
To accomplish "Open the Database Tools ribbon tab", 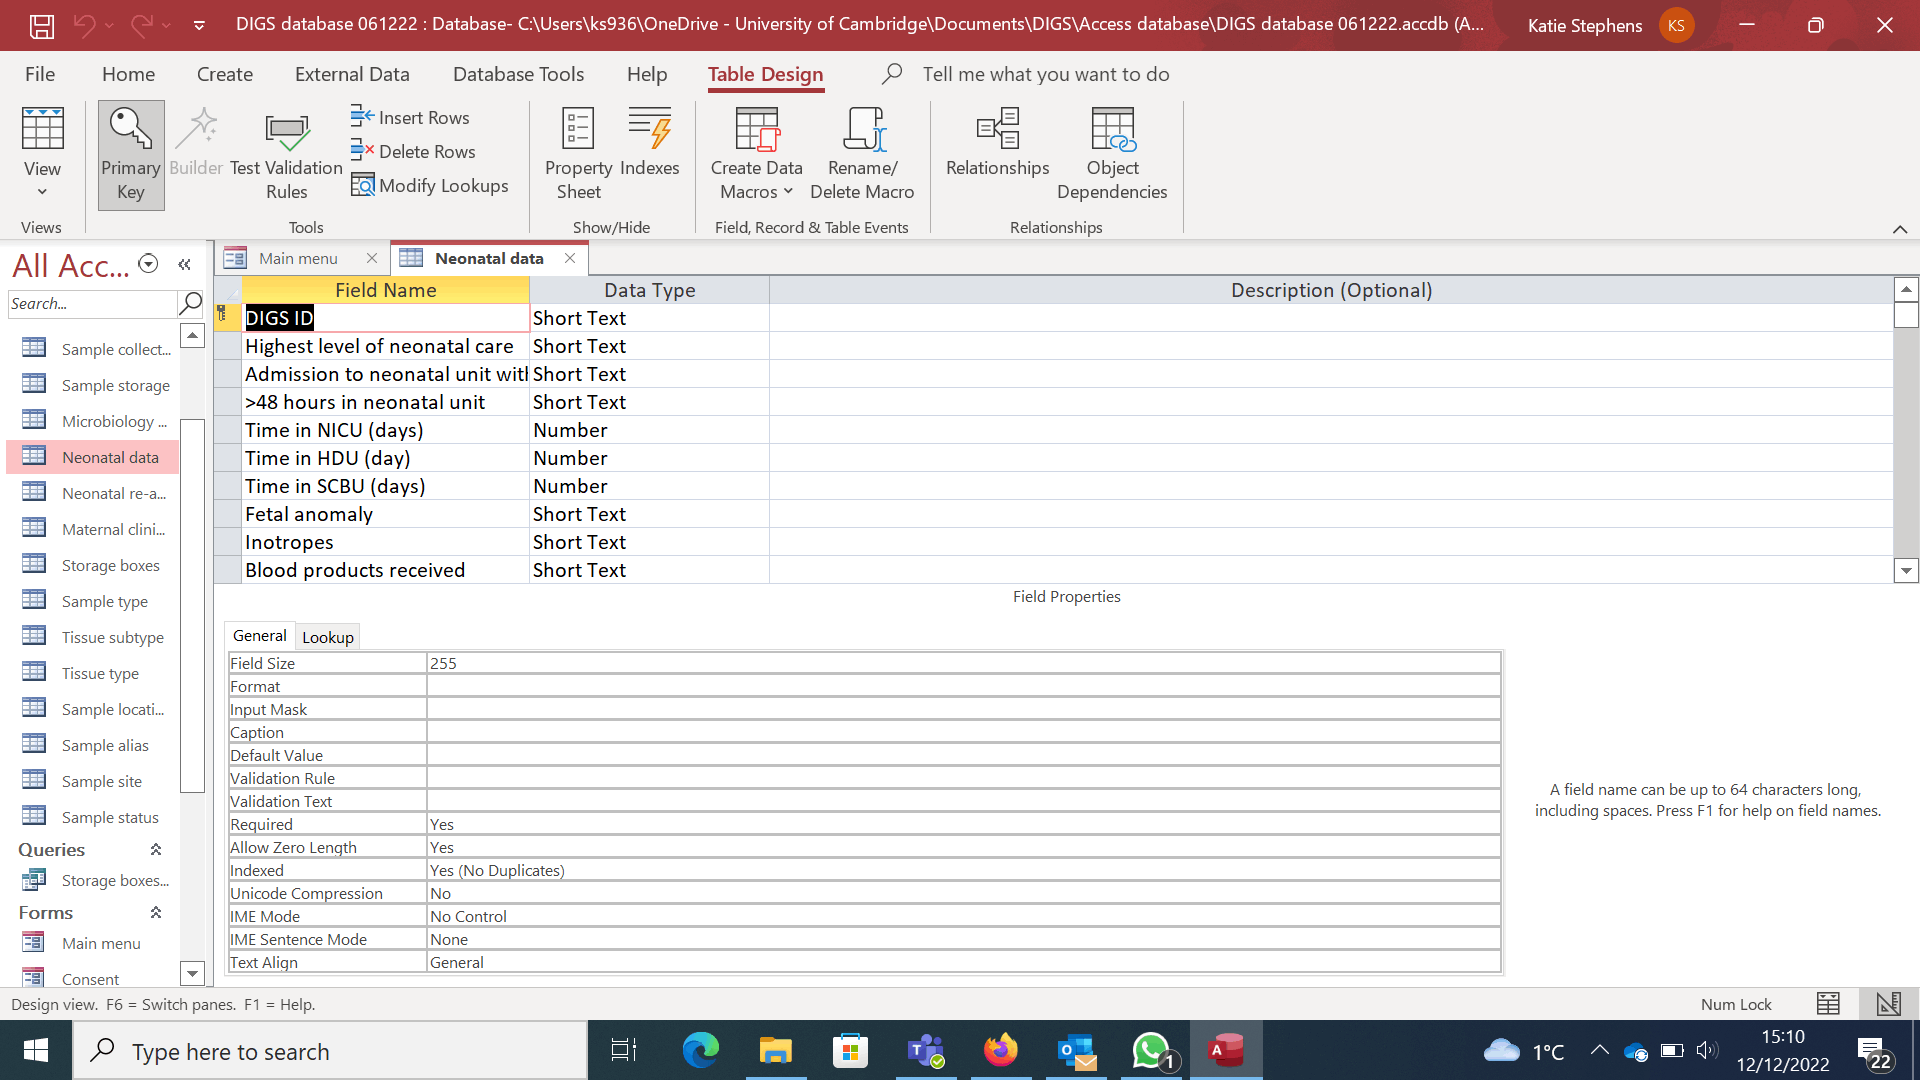I will [518, 74].
